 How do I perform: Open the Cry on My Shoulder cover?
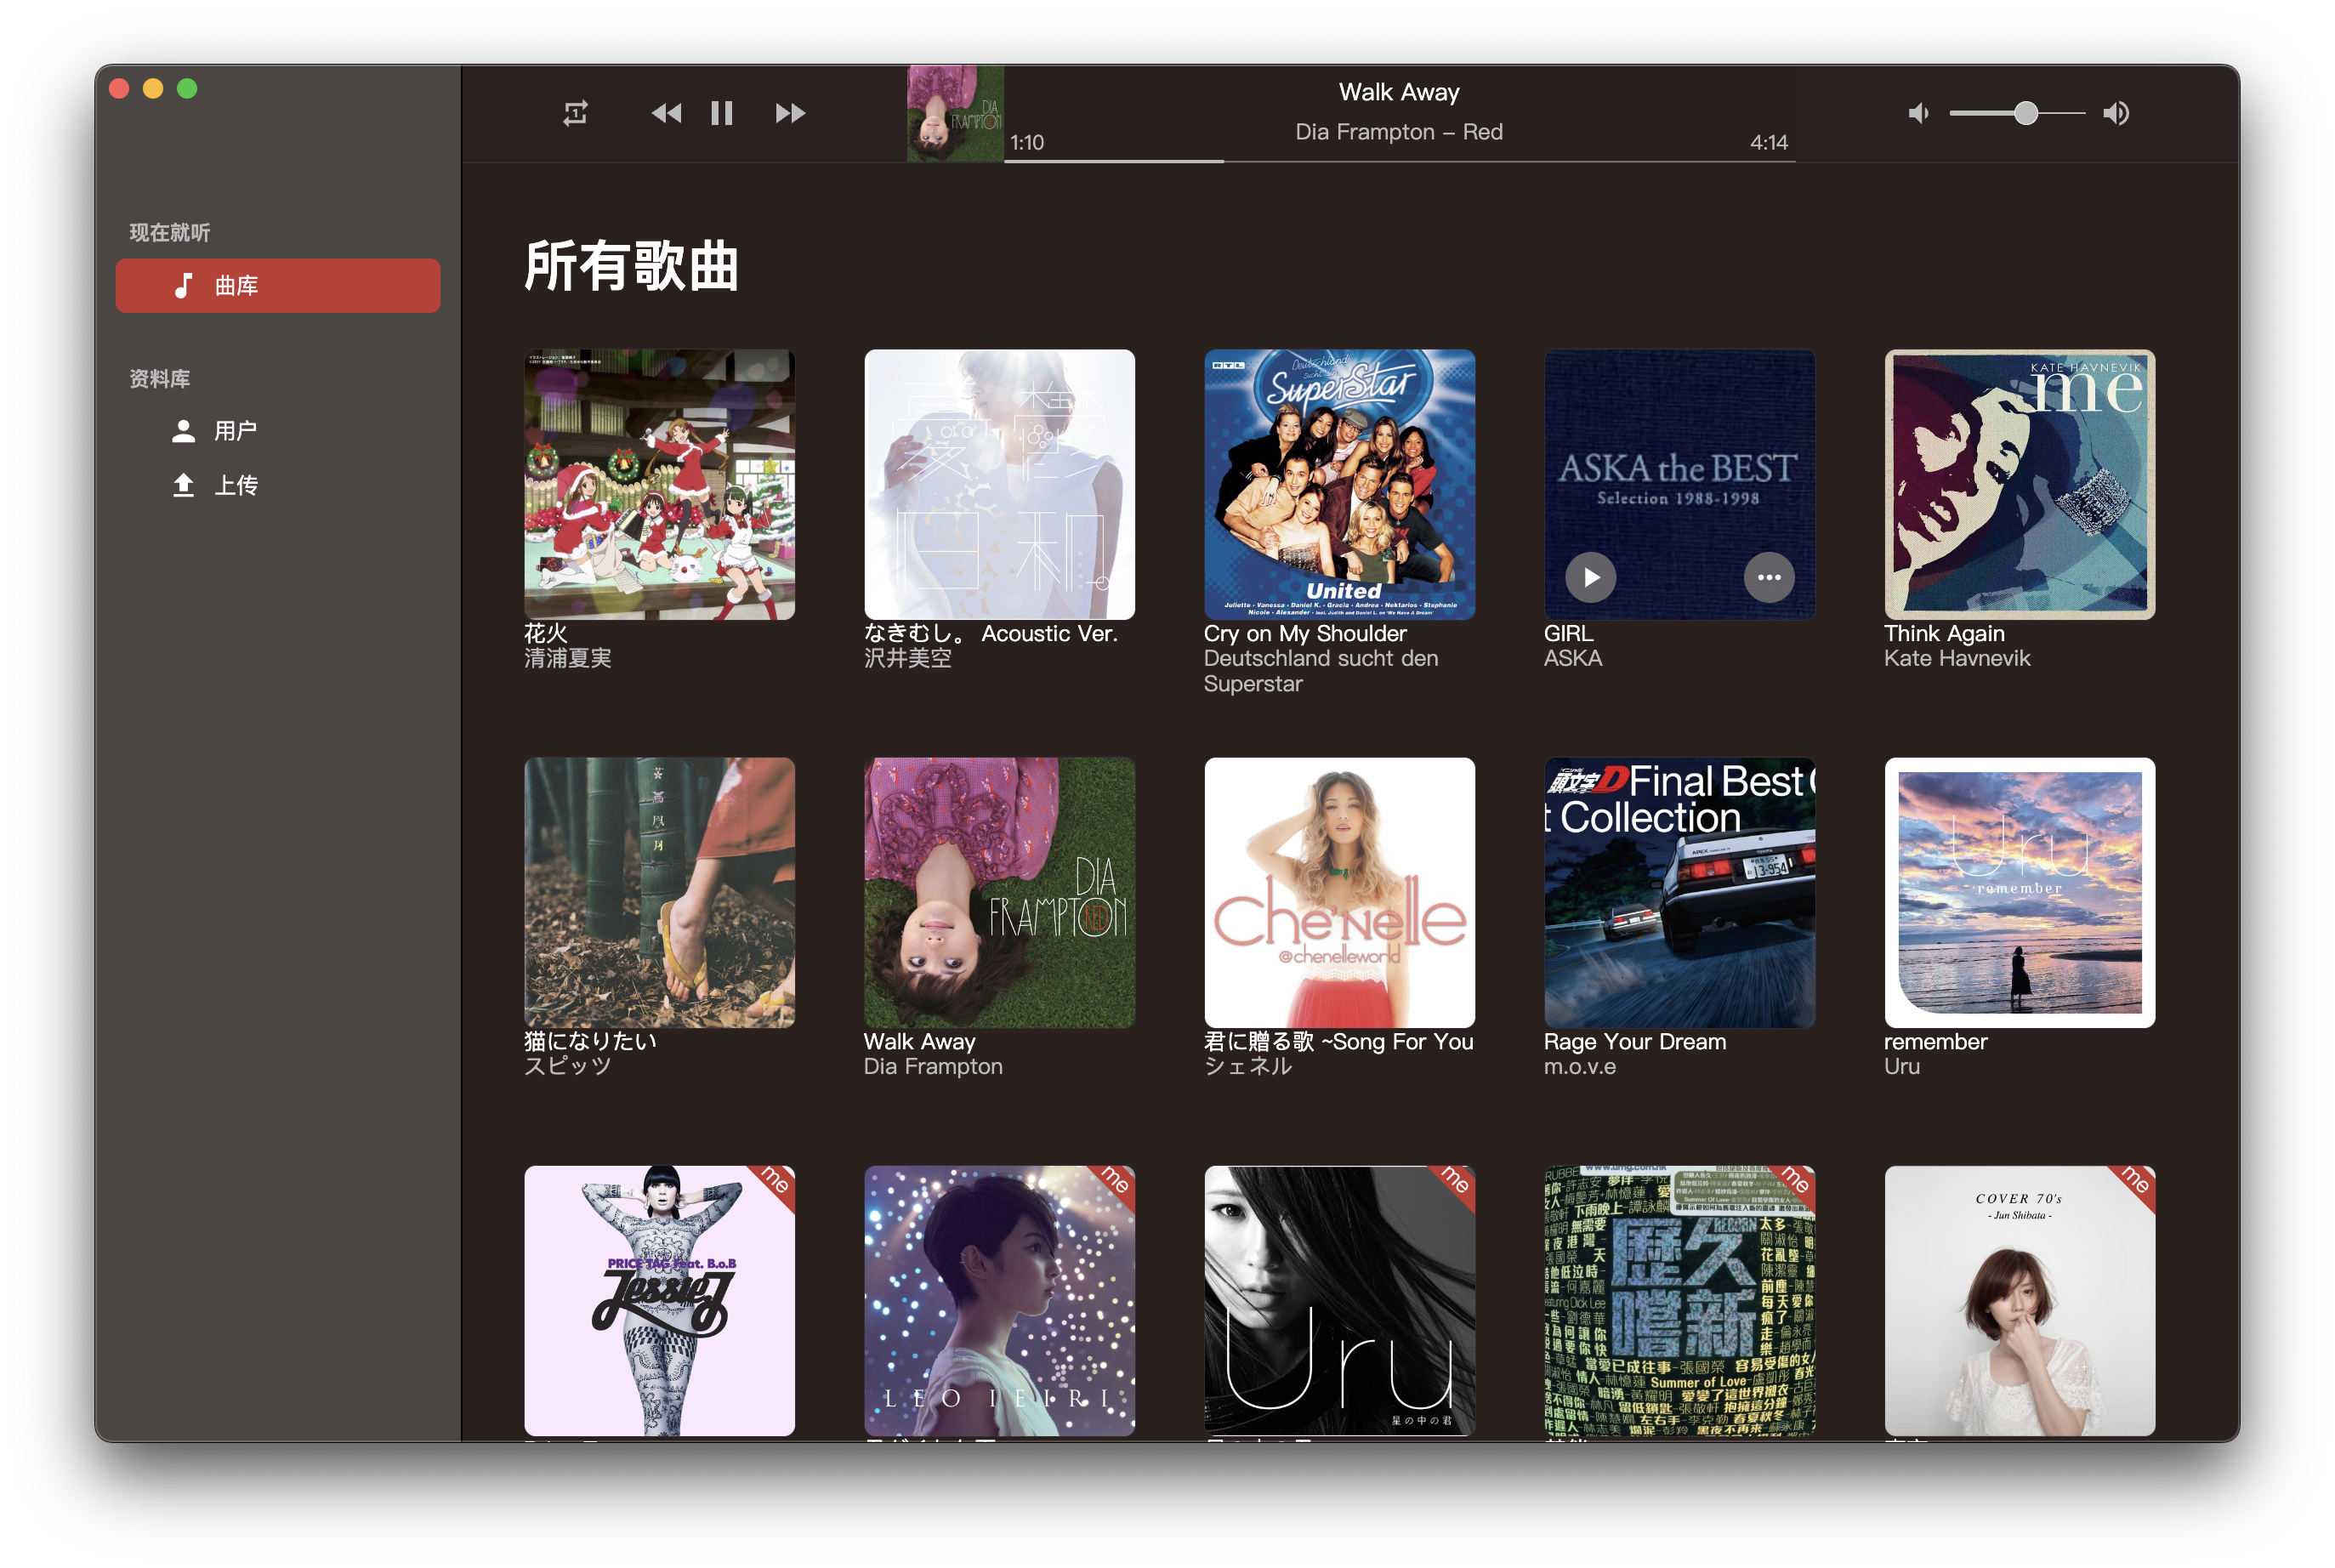tap(1339, 484)
